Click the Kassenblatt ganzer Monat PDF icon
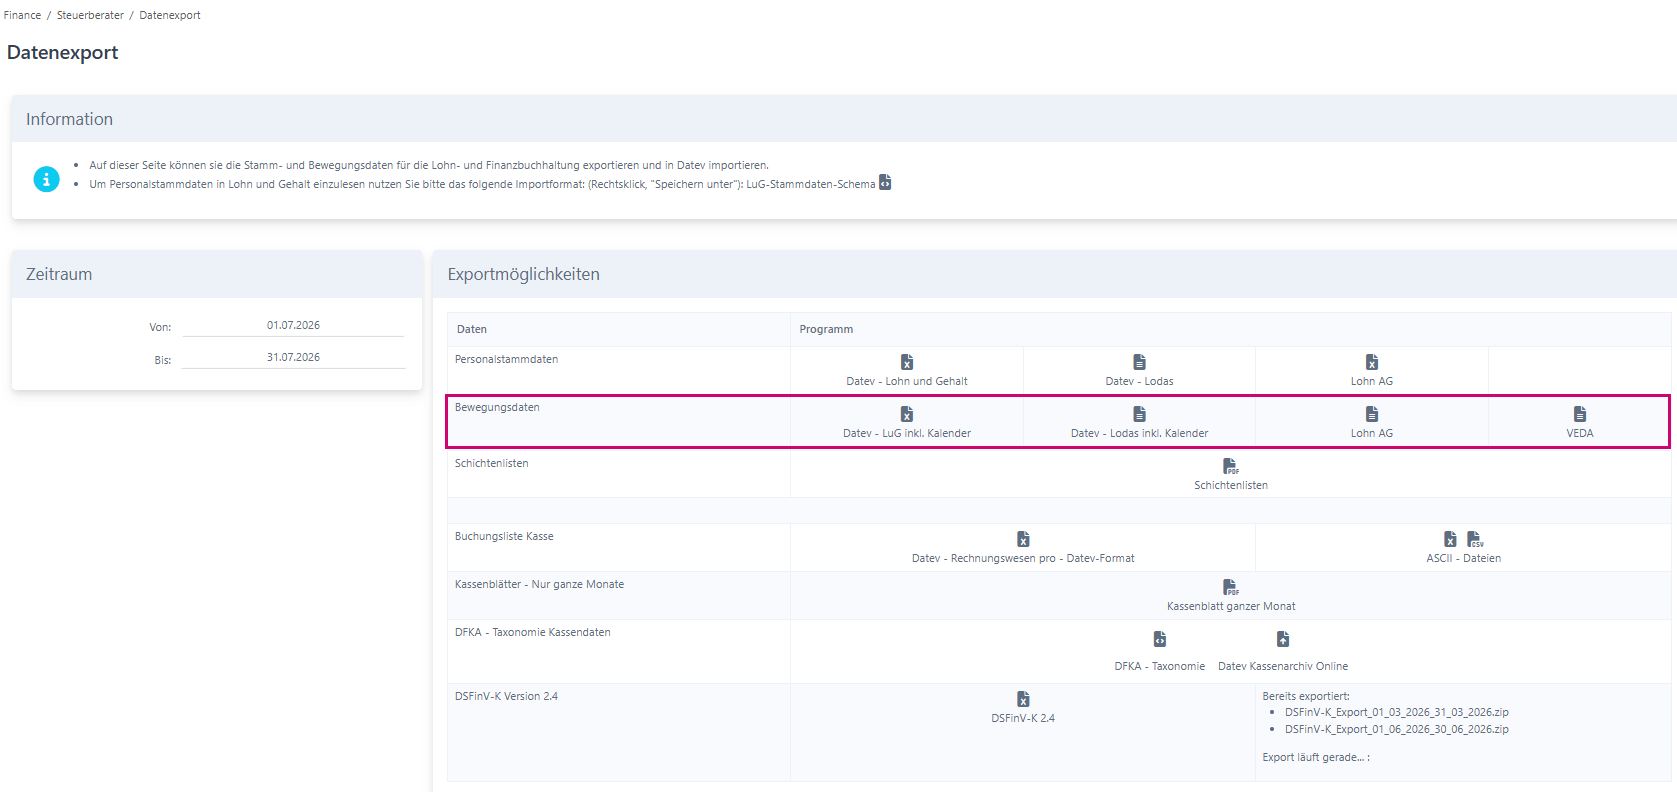This screenshot has width=1677, height=792. click(1231, 587)
